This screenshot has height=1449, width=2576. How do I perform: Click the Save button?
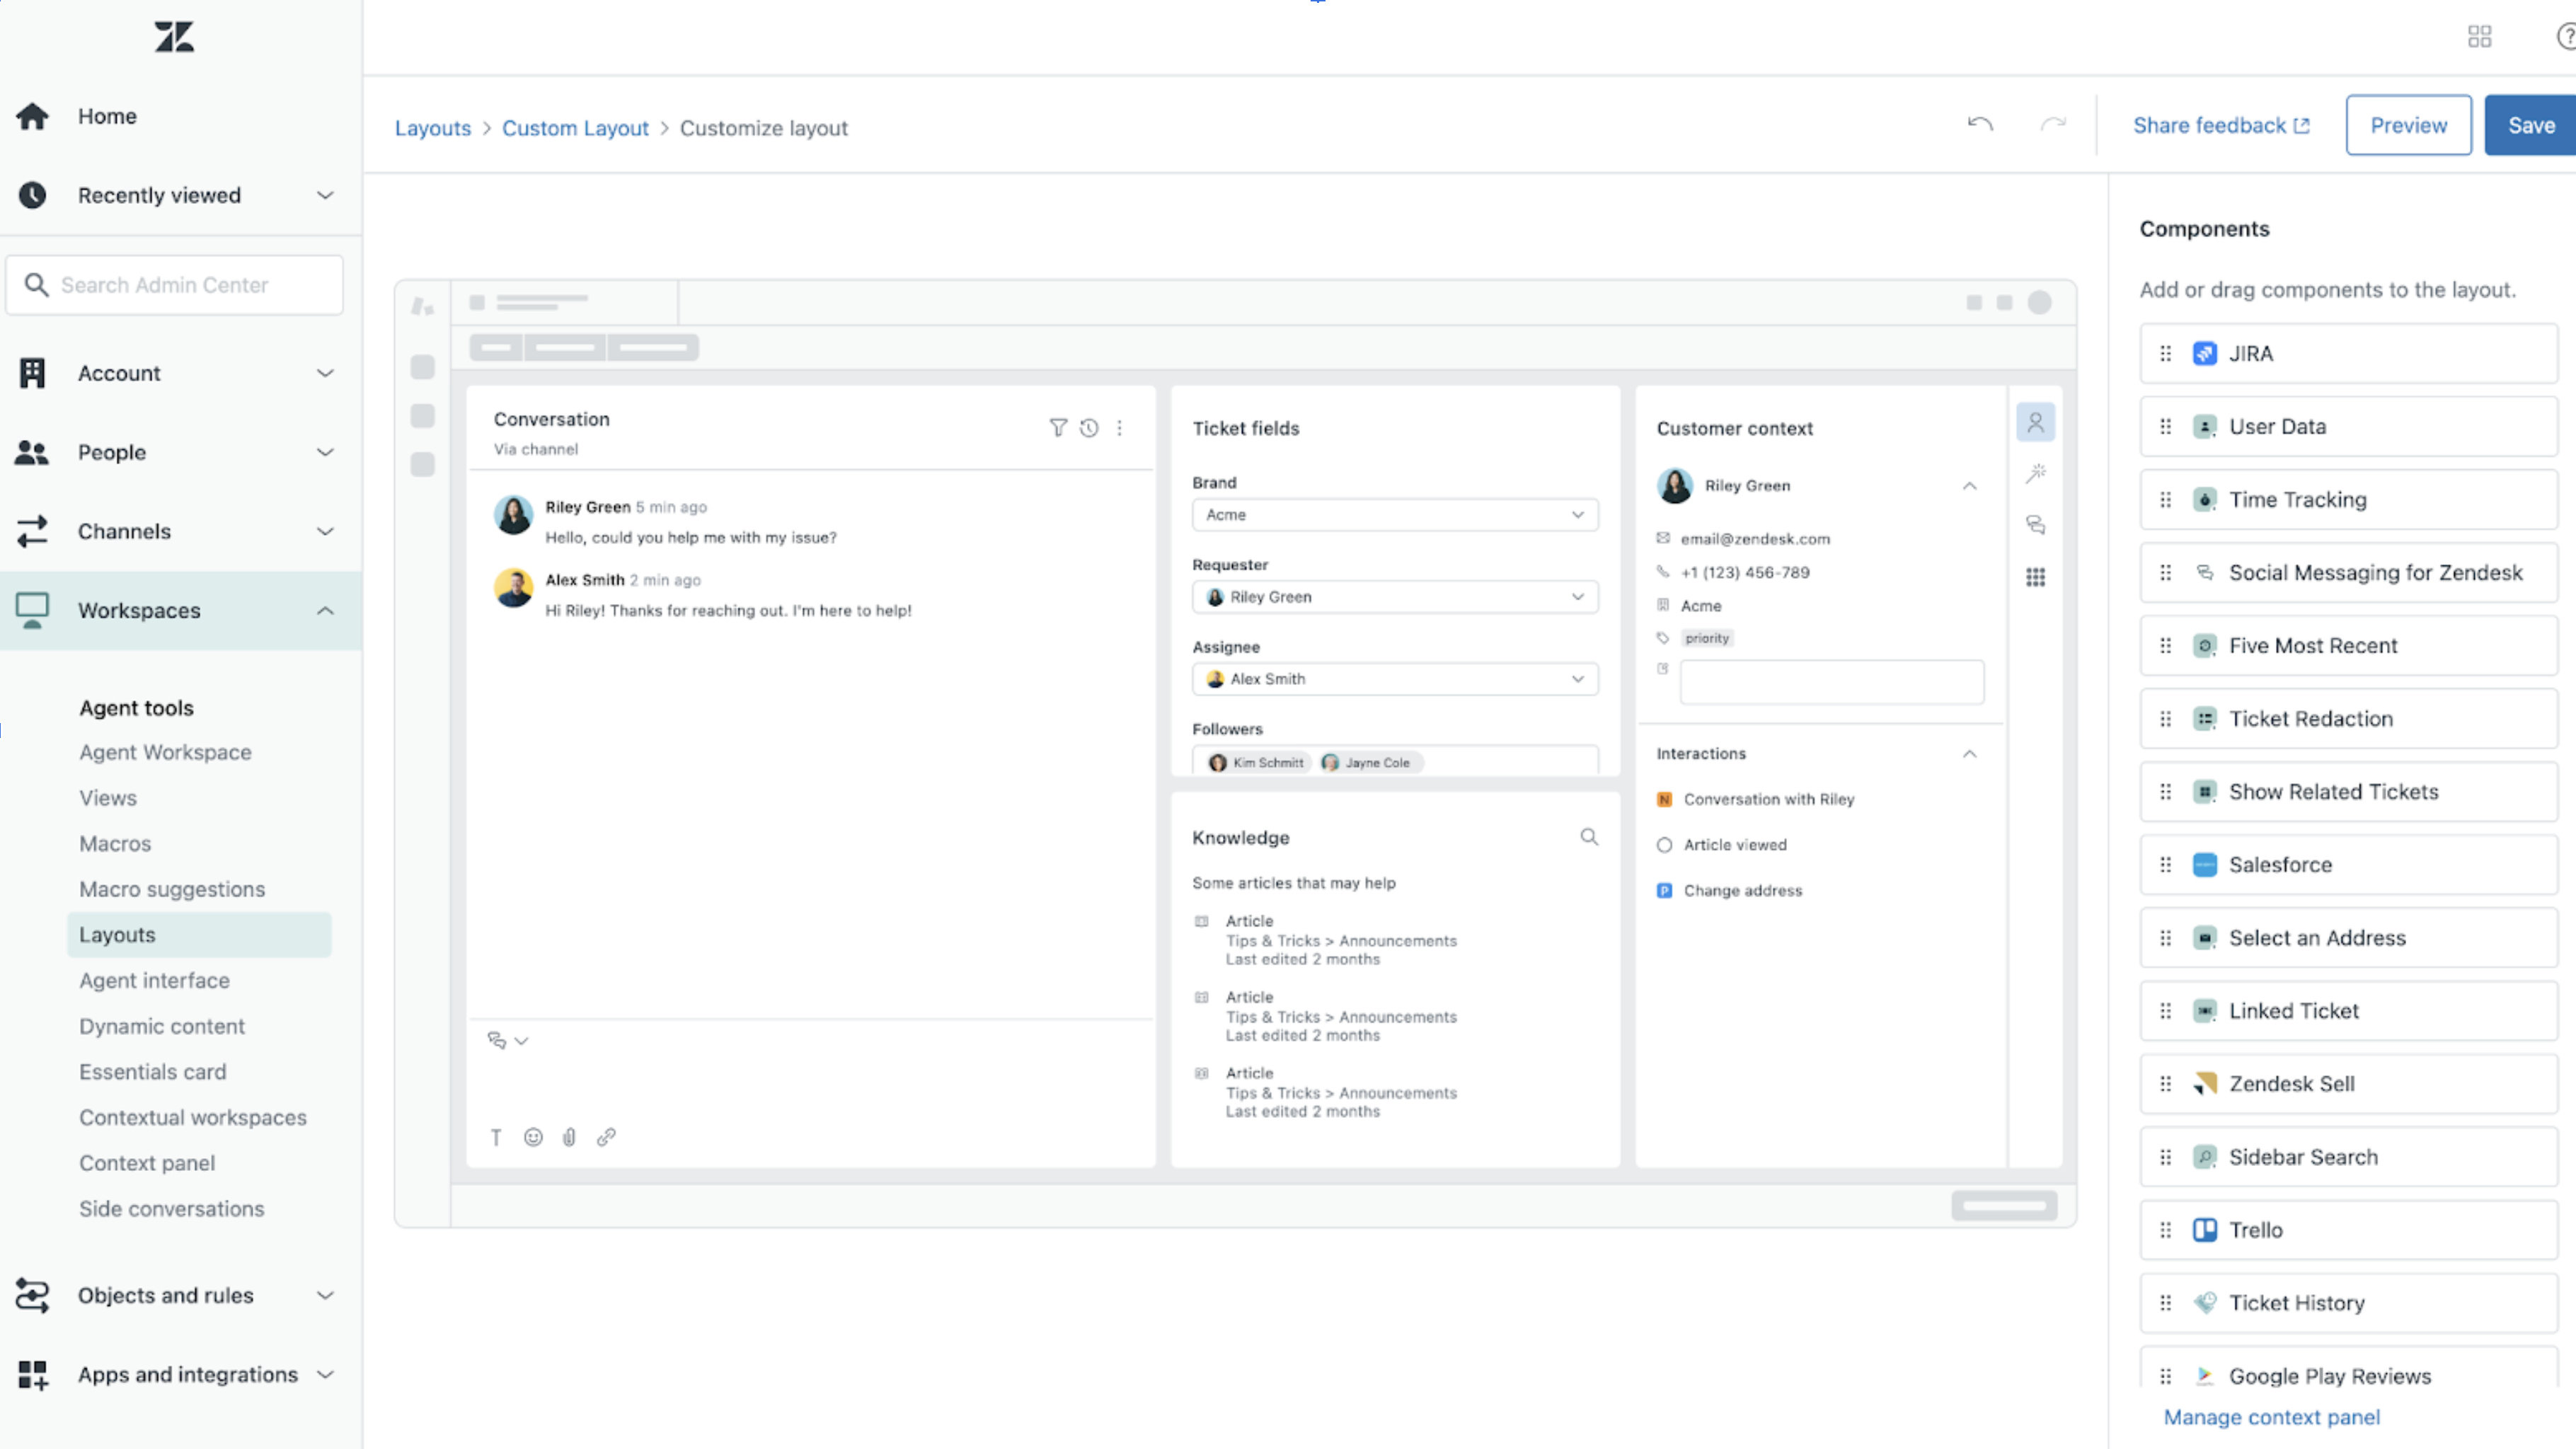2530,124
